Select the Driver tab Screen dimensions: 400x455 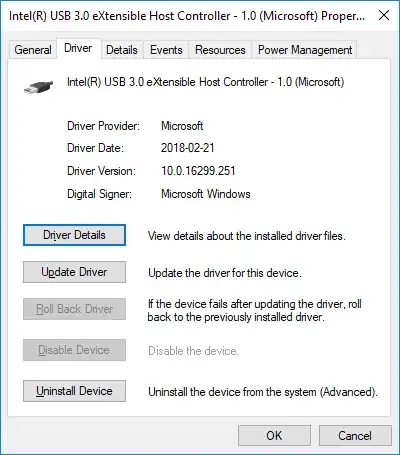pyautogui.click(x=78, y=48)
